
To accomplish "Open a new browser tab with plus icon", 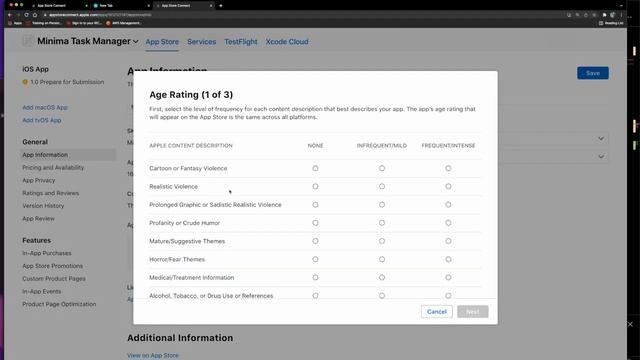I will pos(221,6).
